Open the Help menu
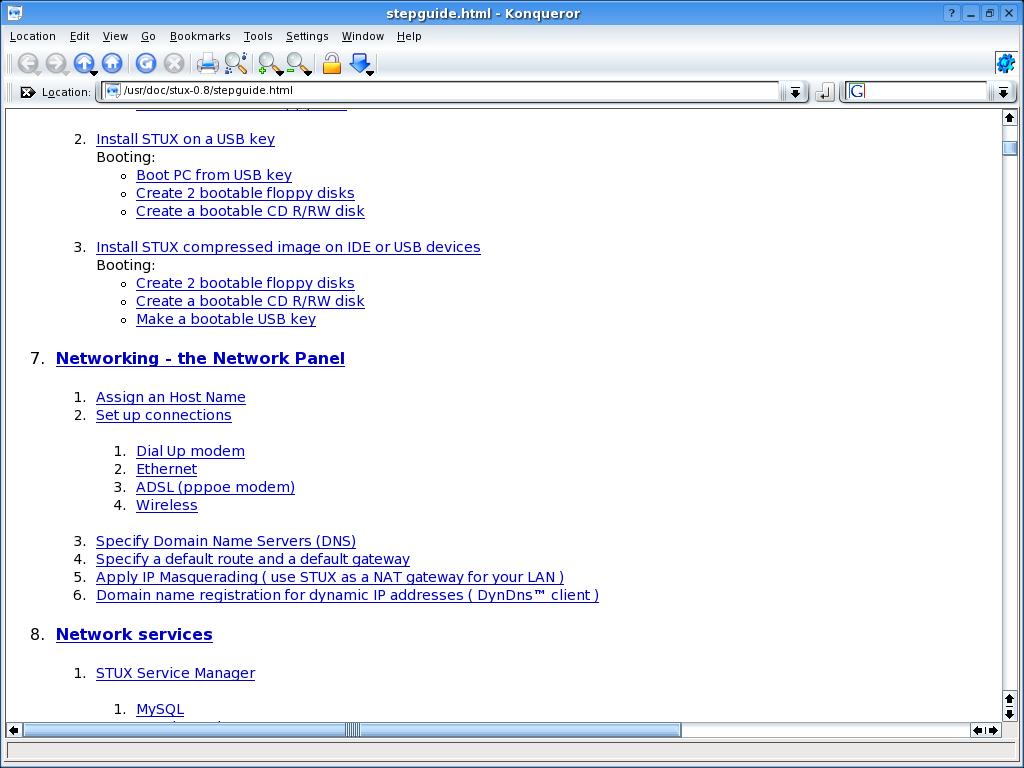The image size is (1024, 768). tap(409, 37)
